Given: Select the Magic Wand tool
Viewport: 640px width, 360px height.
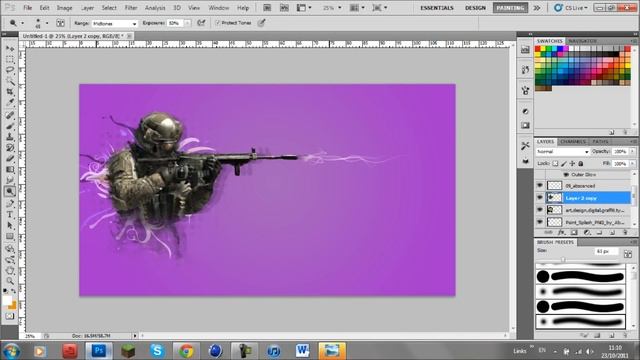Looking at the screenshot, I should tap(10, 81).
